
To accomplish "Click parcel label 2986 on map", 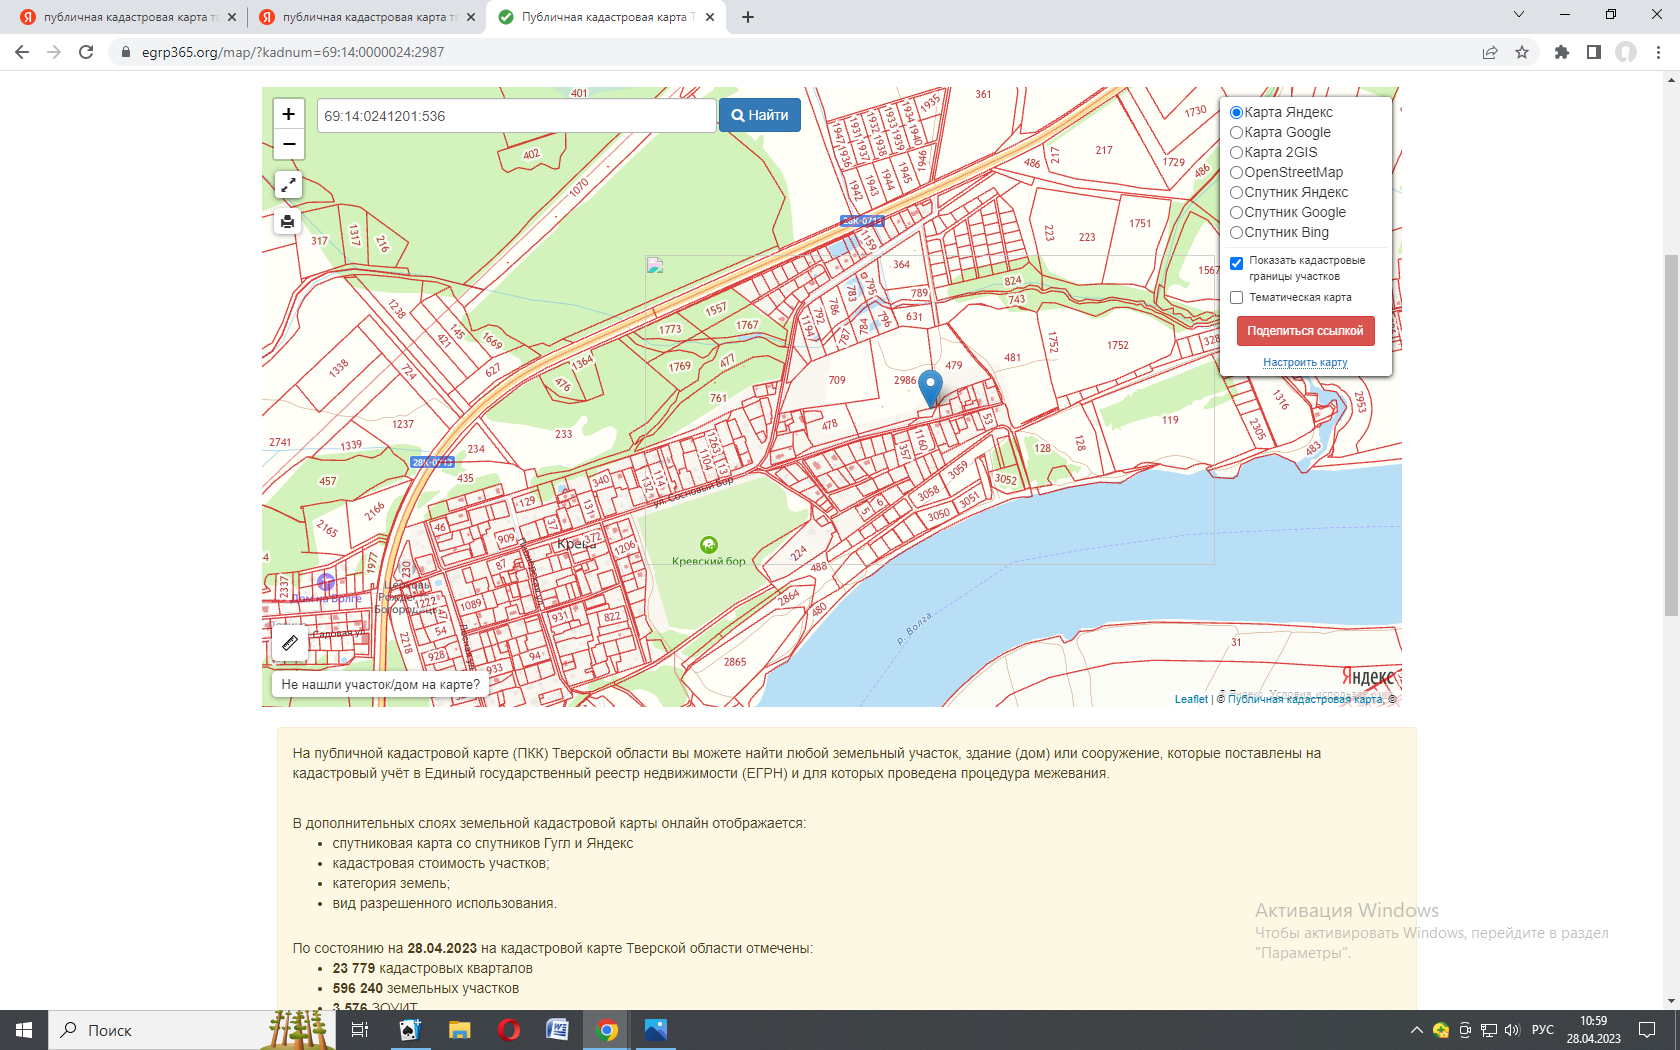I will coord(904,380).
